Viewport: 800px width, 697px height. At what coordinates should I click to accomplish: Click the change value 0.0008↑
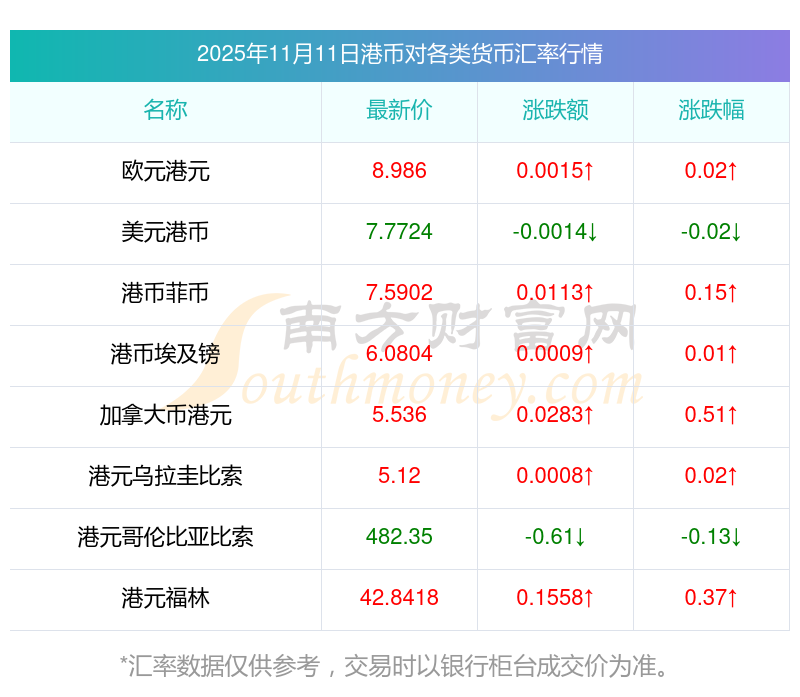pos(555,476)
